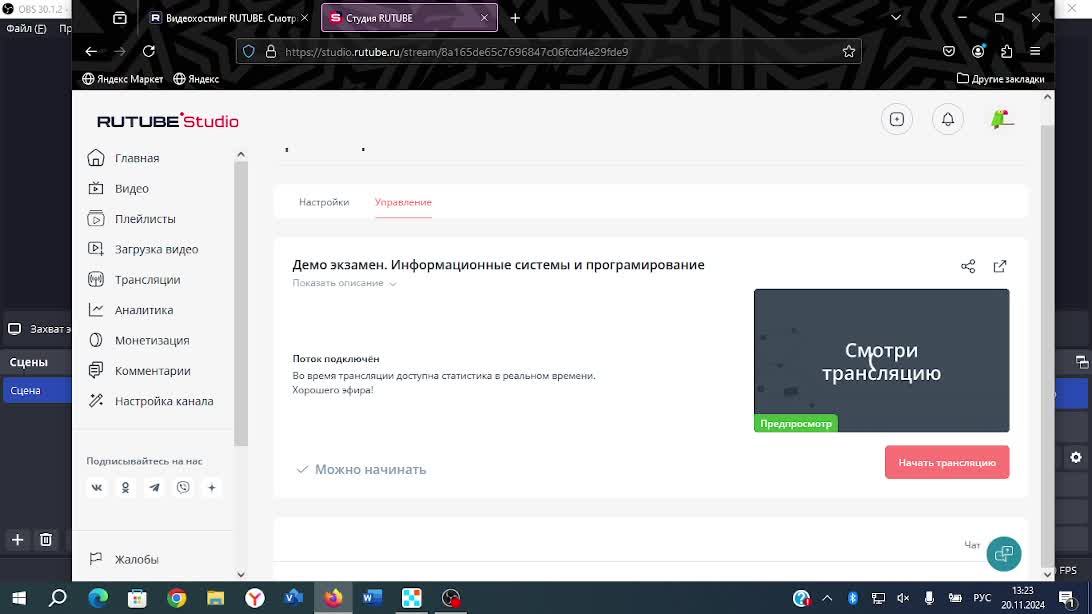Open Firefox View tab button

point(120,18)
